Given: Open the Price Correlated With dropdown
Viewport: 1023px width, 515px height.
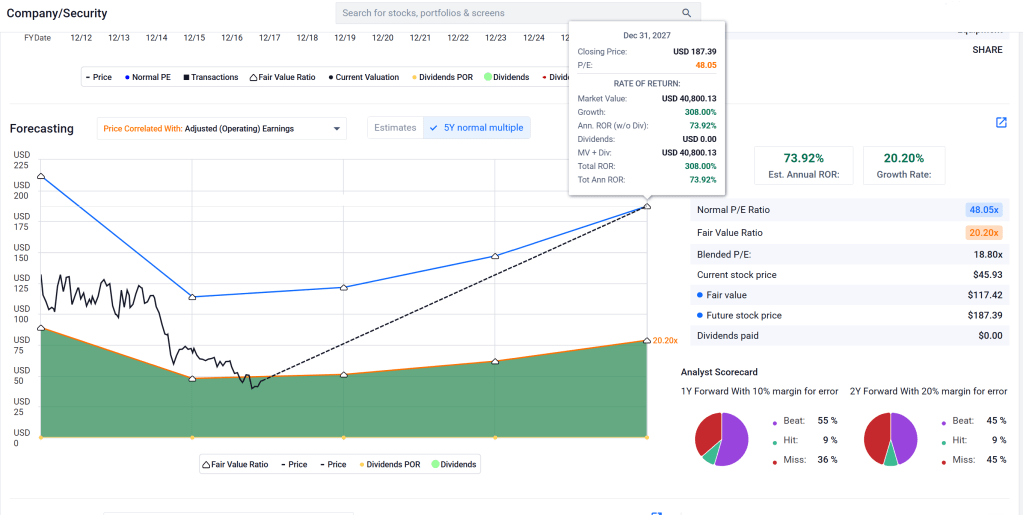Looking at the screenshot, I should pos(222,128).
